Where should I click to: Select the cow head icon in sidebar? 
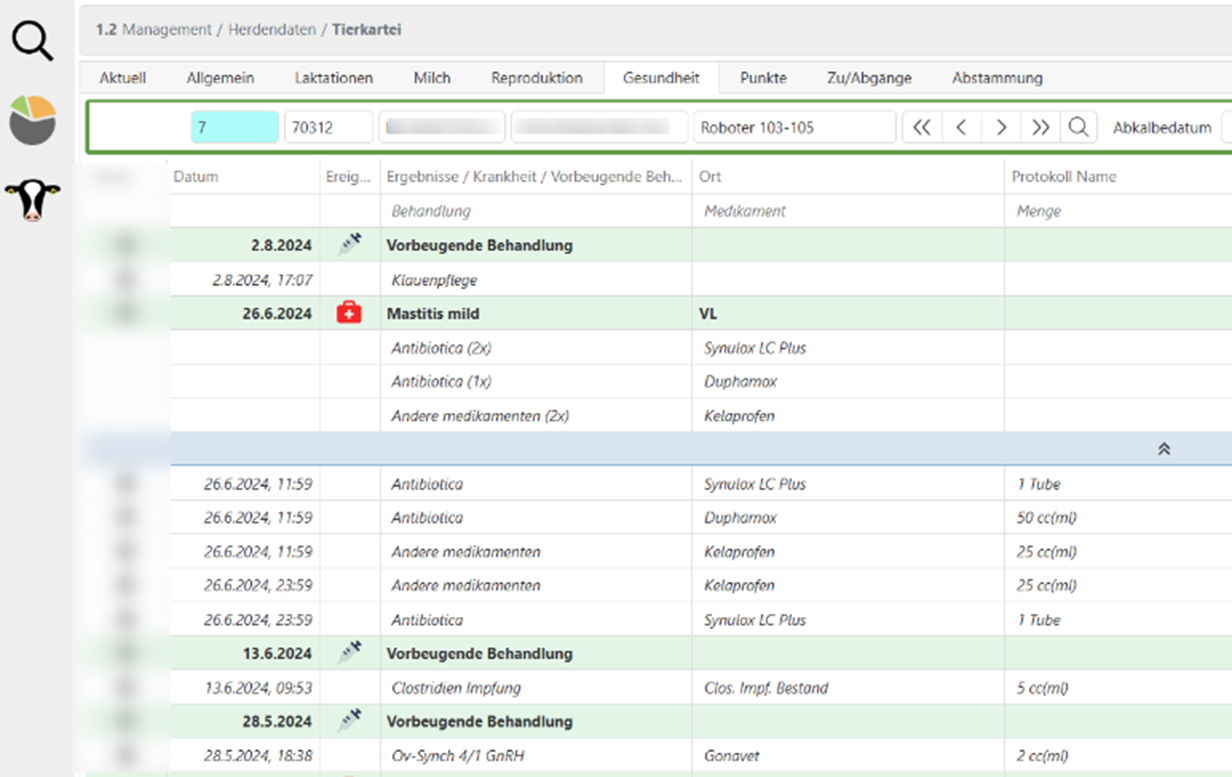click(32, 200)
